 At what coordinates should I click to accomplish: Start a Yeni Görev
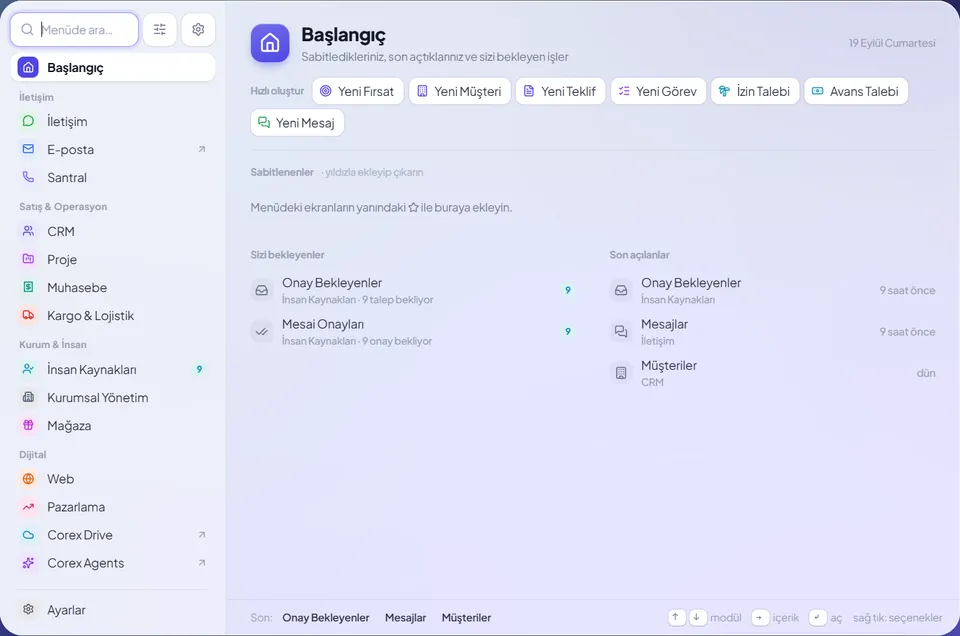click(x=658, y=91)
